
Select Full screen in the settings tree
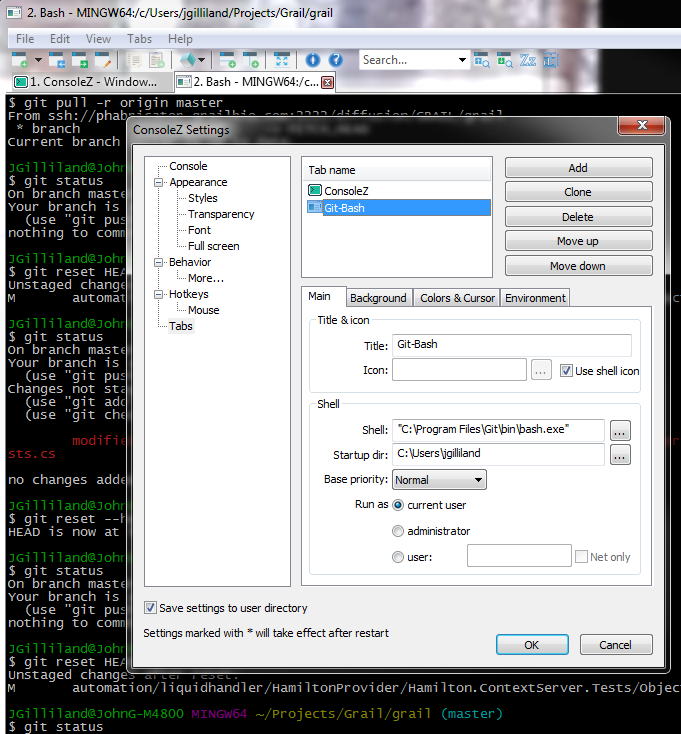click(213, 246)
